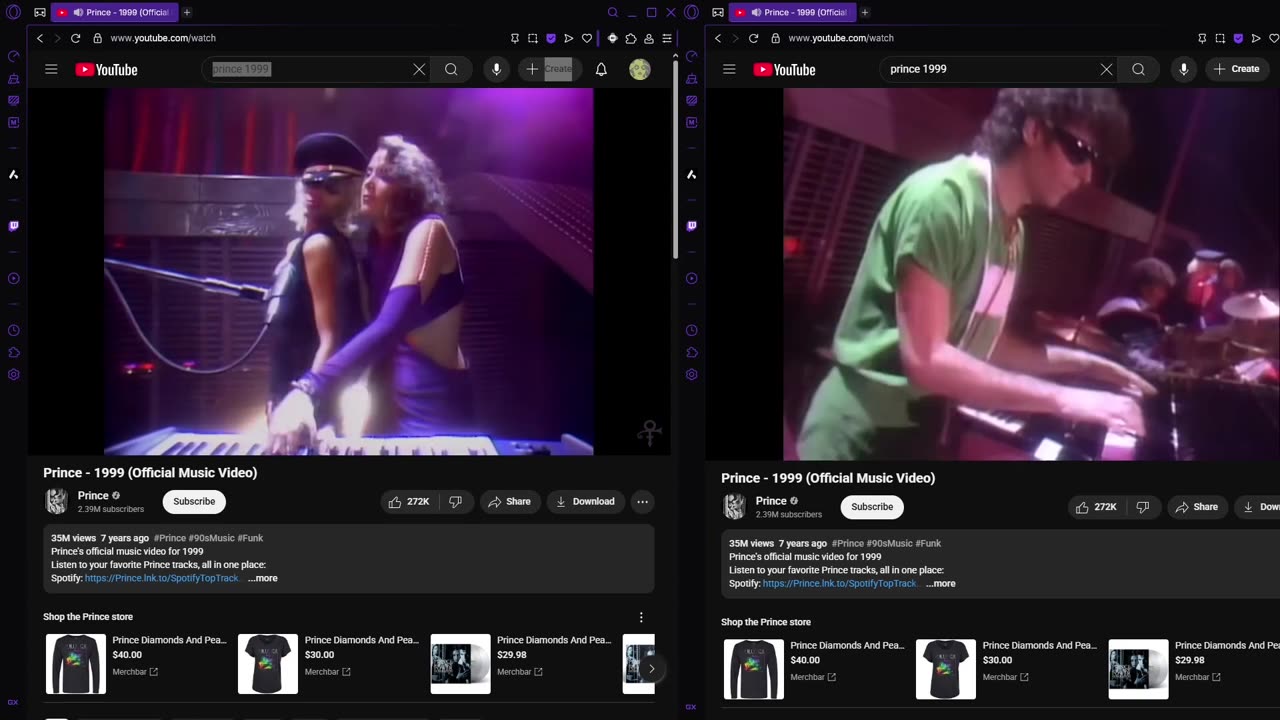Image resolution: width=1280 pixels, height=720 pixels.
Task: Go back in left browser window
Action: pos(40,38)
